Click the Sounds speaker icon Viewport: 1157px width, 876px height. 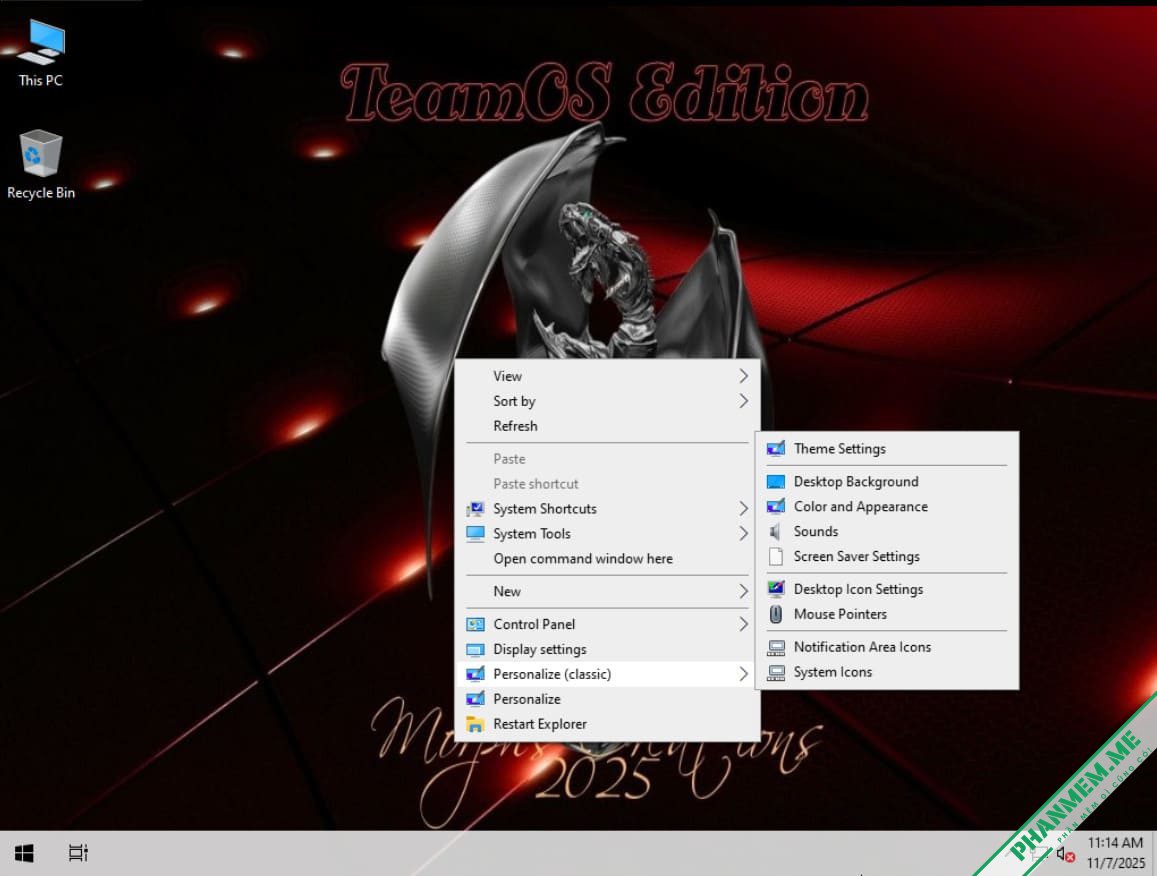(x=776, y=531)
